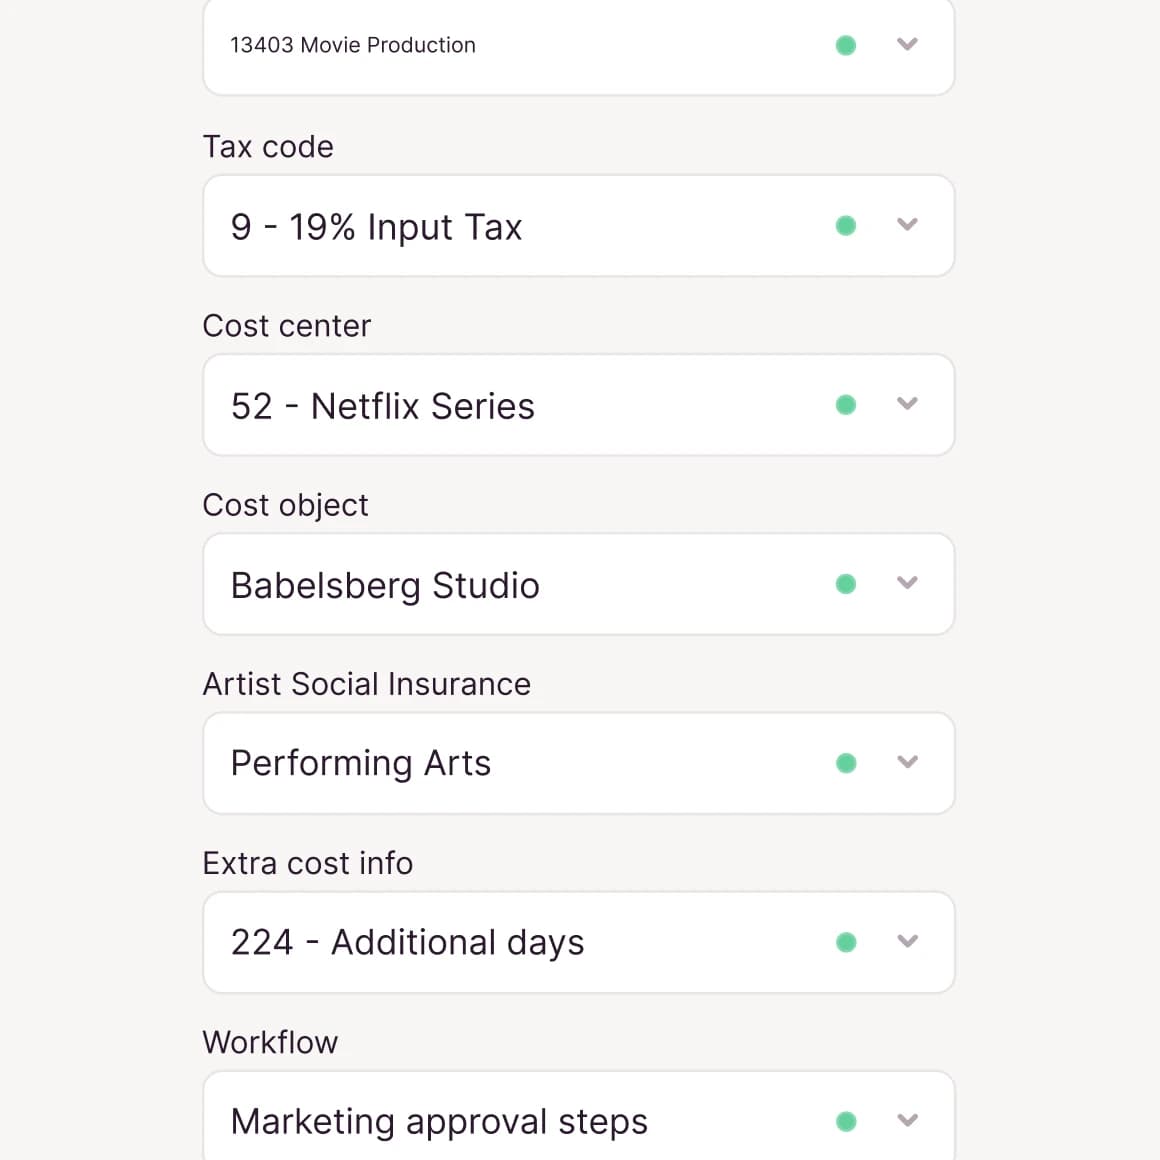Open the Extra cost info chevron
The height and width of the screenshot is (1160, 1160).
pyautogui.click(x=907, y=941)
